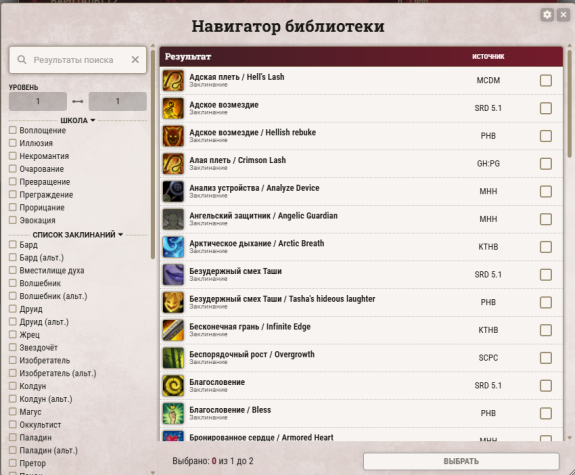Collapse the СПИСОК ЗАКЛИНАНИЙ section
This screenshot has height=475, width=575.
coord(77,234)
